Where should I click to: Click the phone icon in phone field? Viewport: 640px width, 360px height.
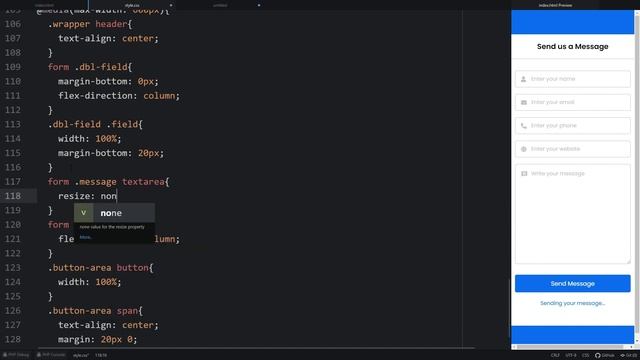[x=524, y=126]
